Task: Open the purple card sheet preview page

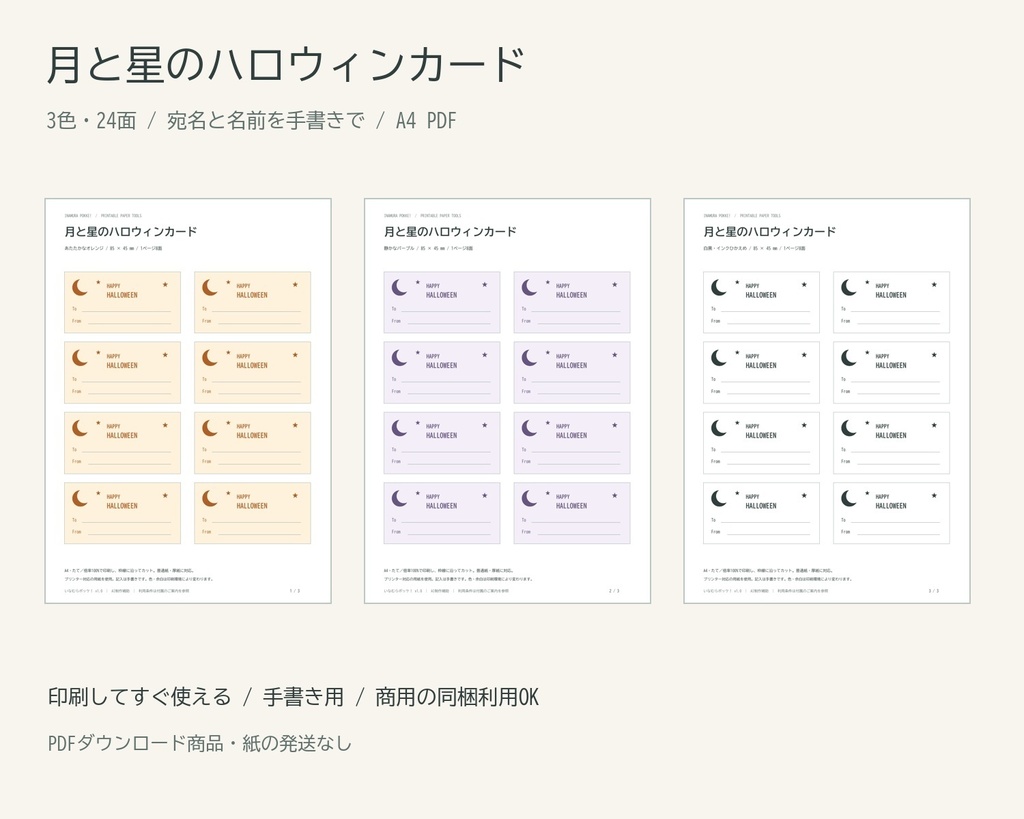Action: coord(507,400)
